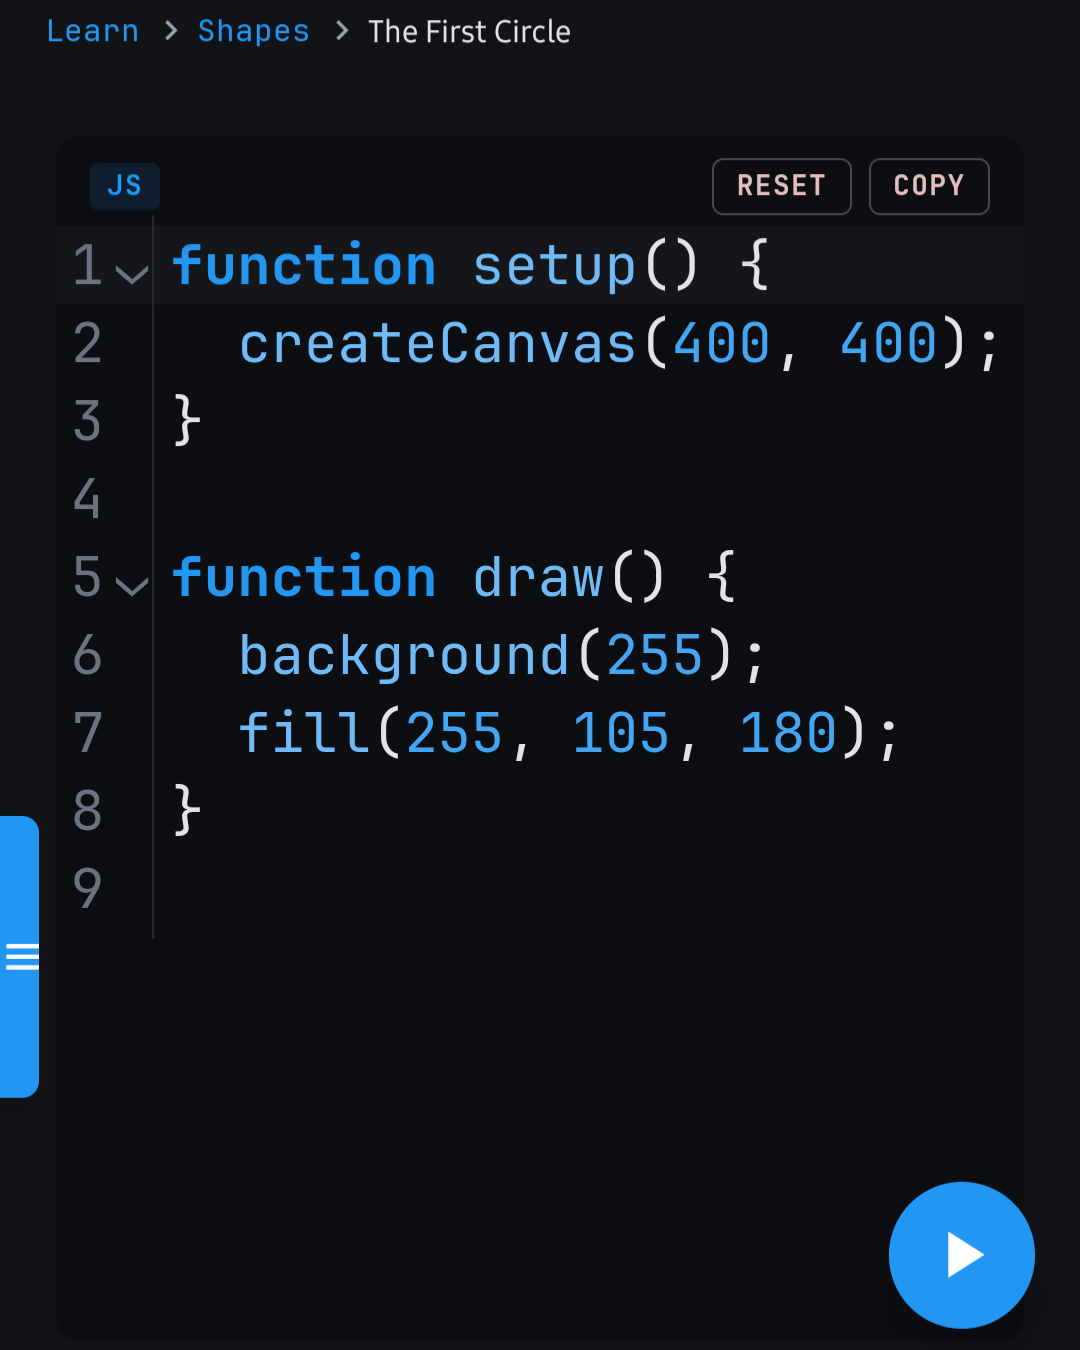Run the code with play button
Screen dimensions: 1080x1350
pos(961,1255)
